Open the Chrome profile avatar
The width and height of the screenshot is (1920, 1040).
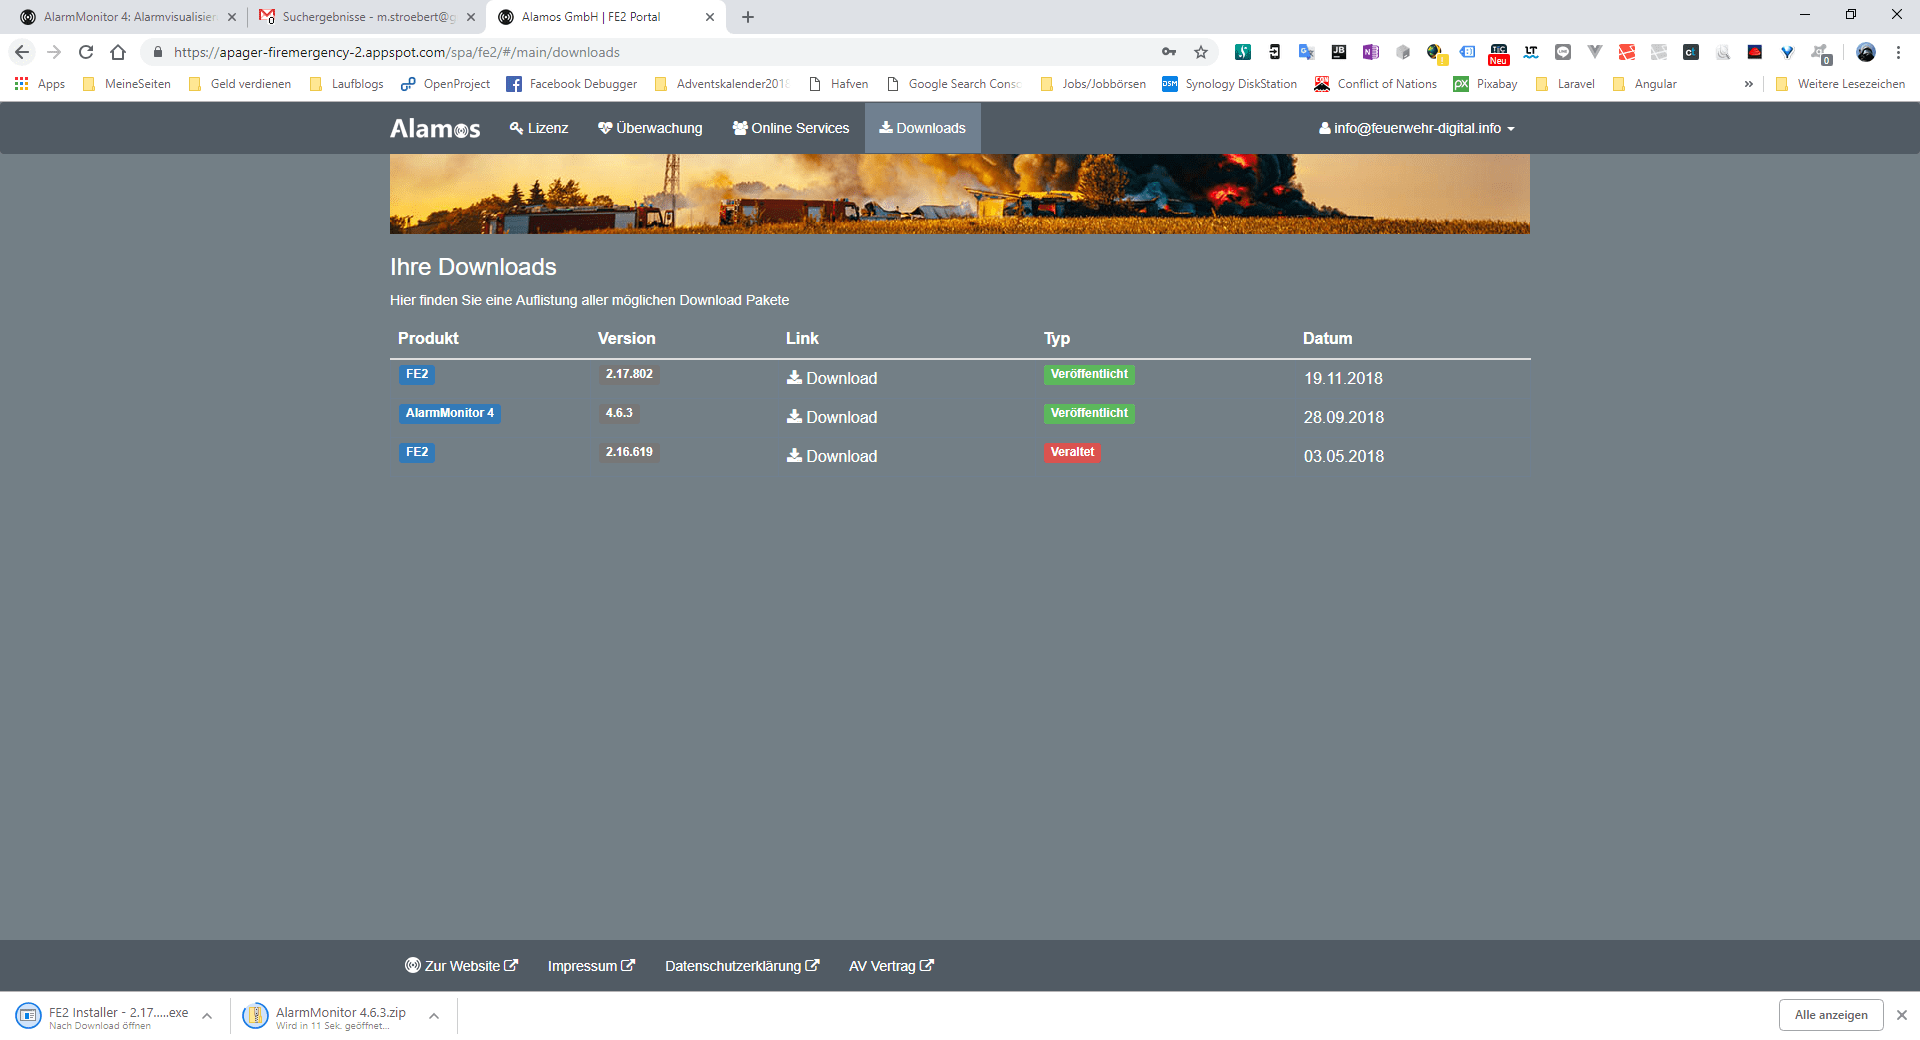1866,52
